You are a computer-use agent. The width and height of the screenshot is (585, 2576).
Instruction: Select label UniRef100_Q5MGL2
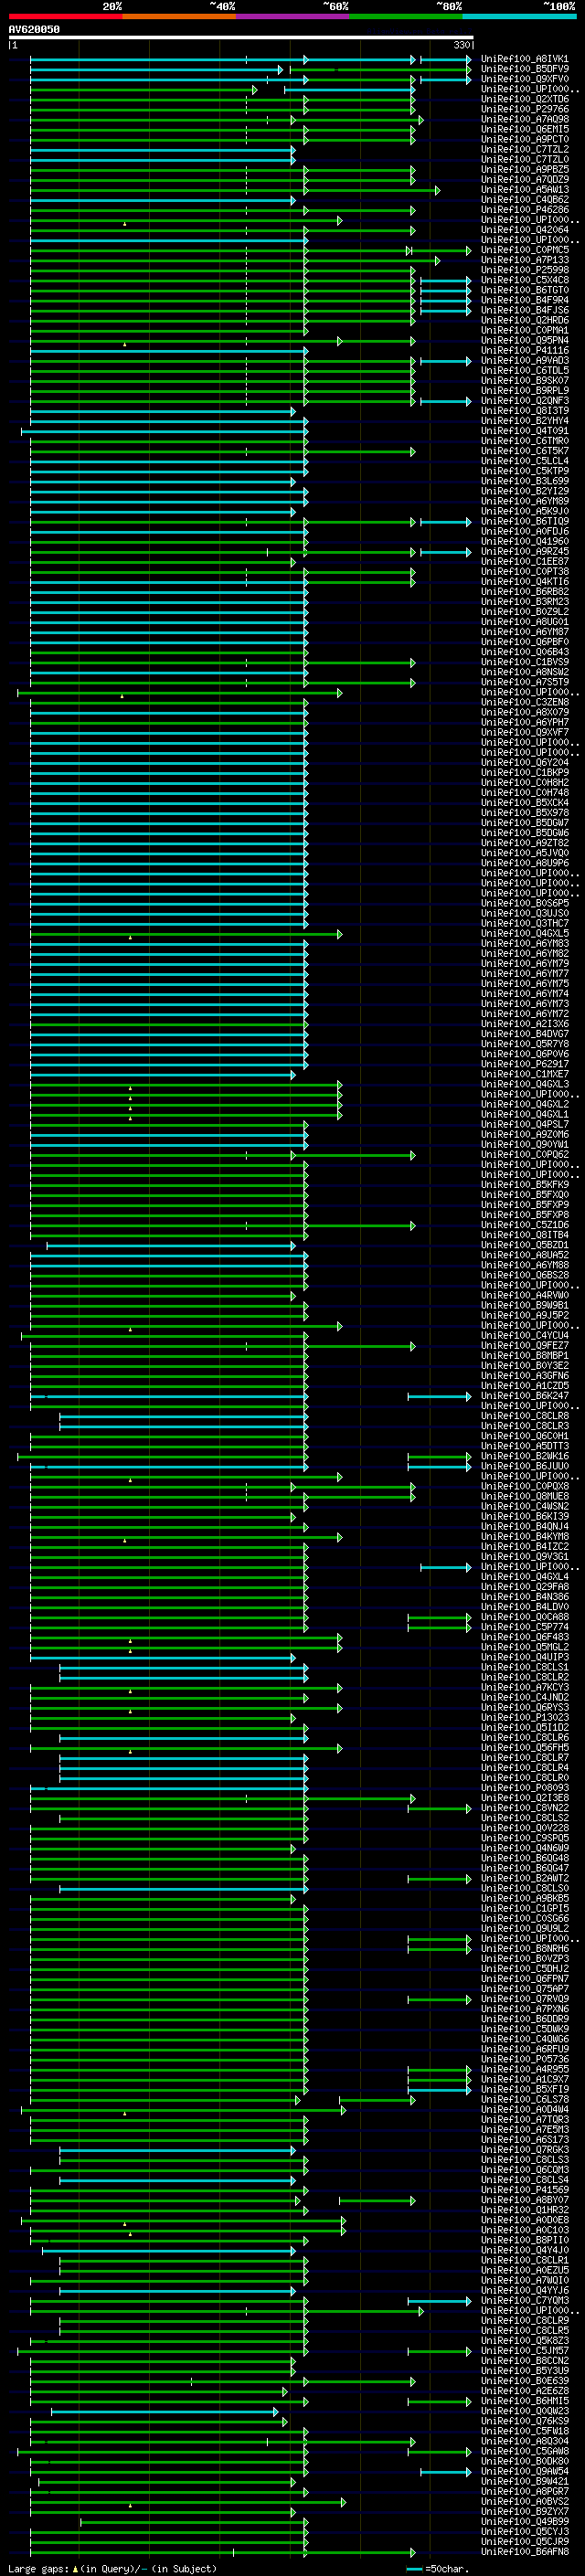pyautogui.click(x=524, y=1647)
